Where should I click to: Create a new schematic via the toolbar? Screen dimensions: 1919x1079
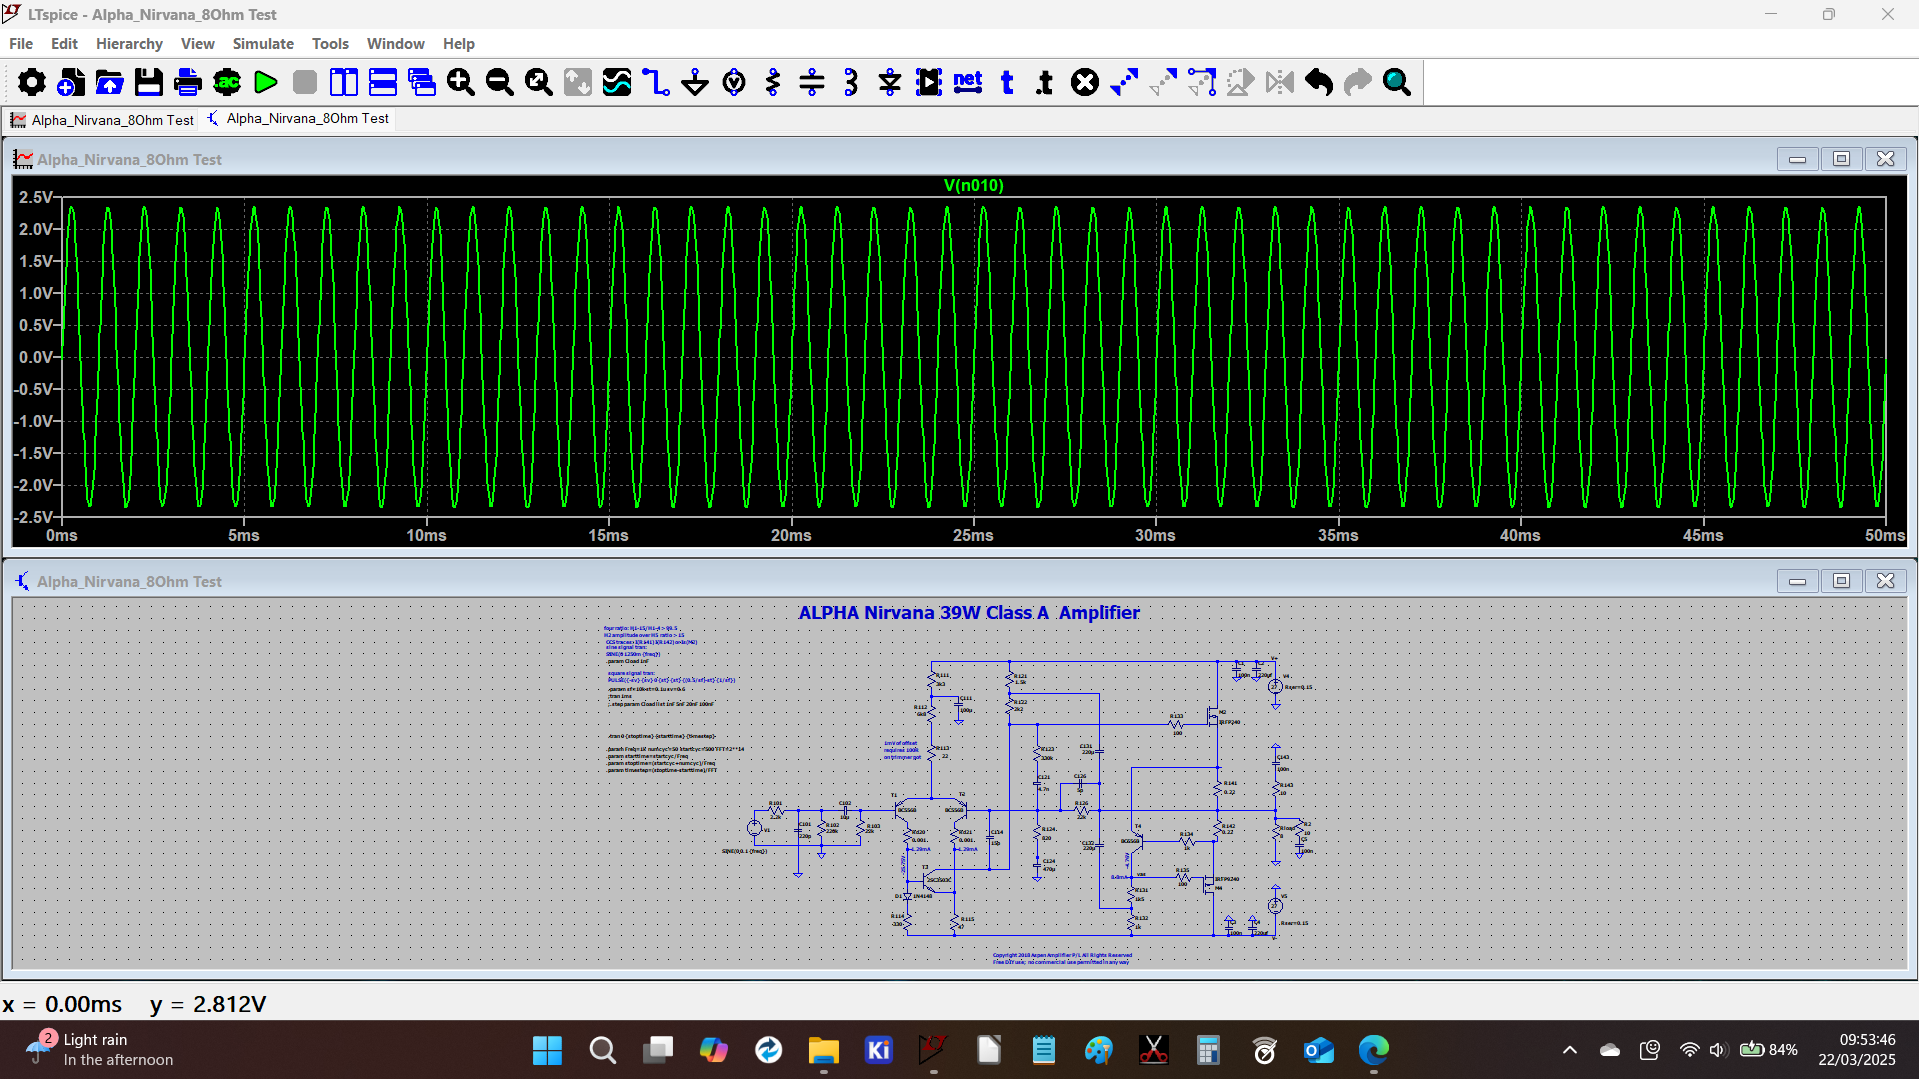coord(71,82)
